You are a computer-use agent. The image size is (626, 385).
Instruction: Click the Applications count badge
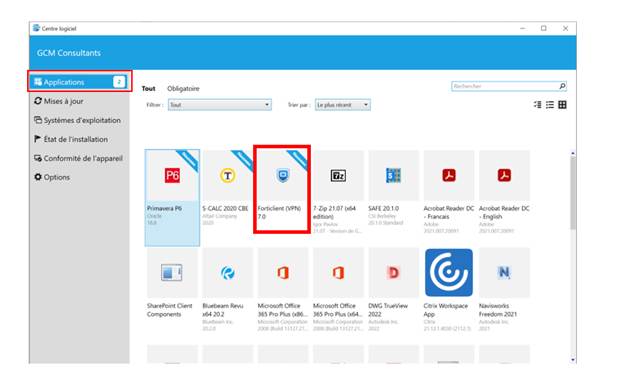(x=119, y=81)
